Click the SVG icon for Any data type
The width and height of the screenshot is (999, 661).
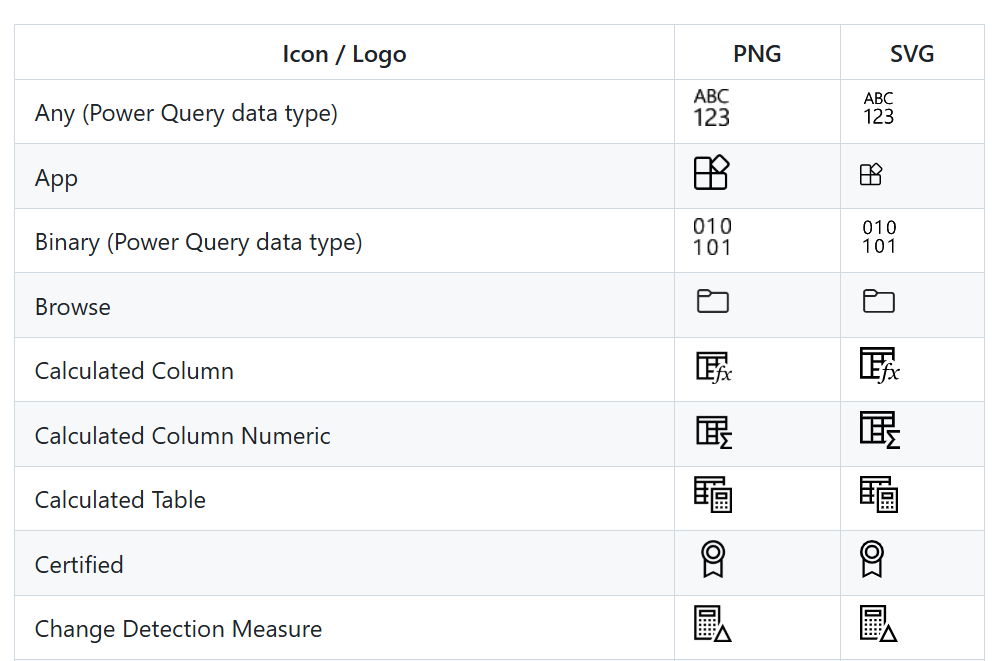coord(878,108)
